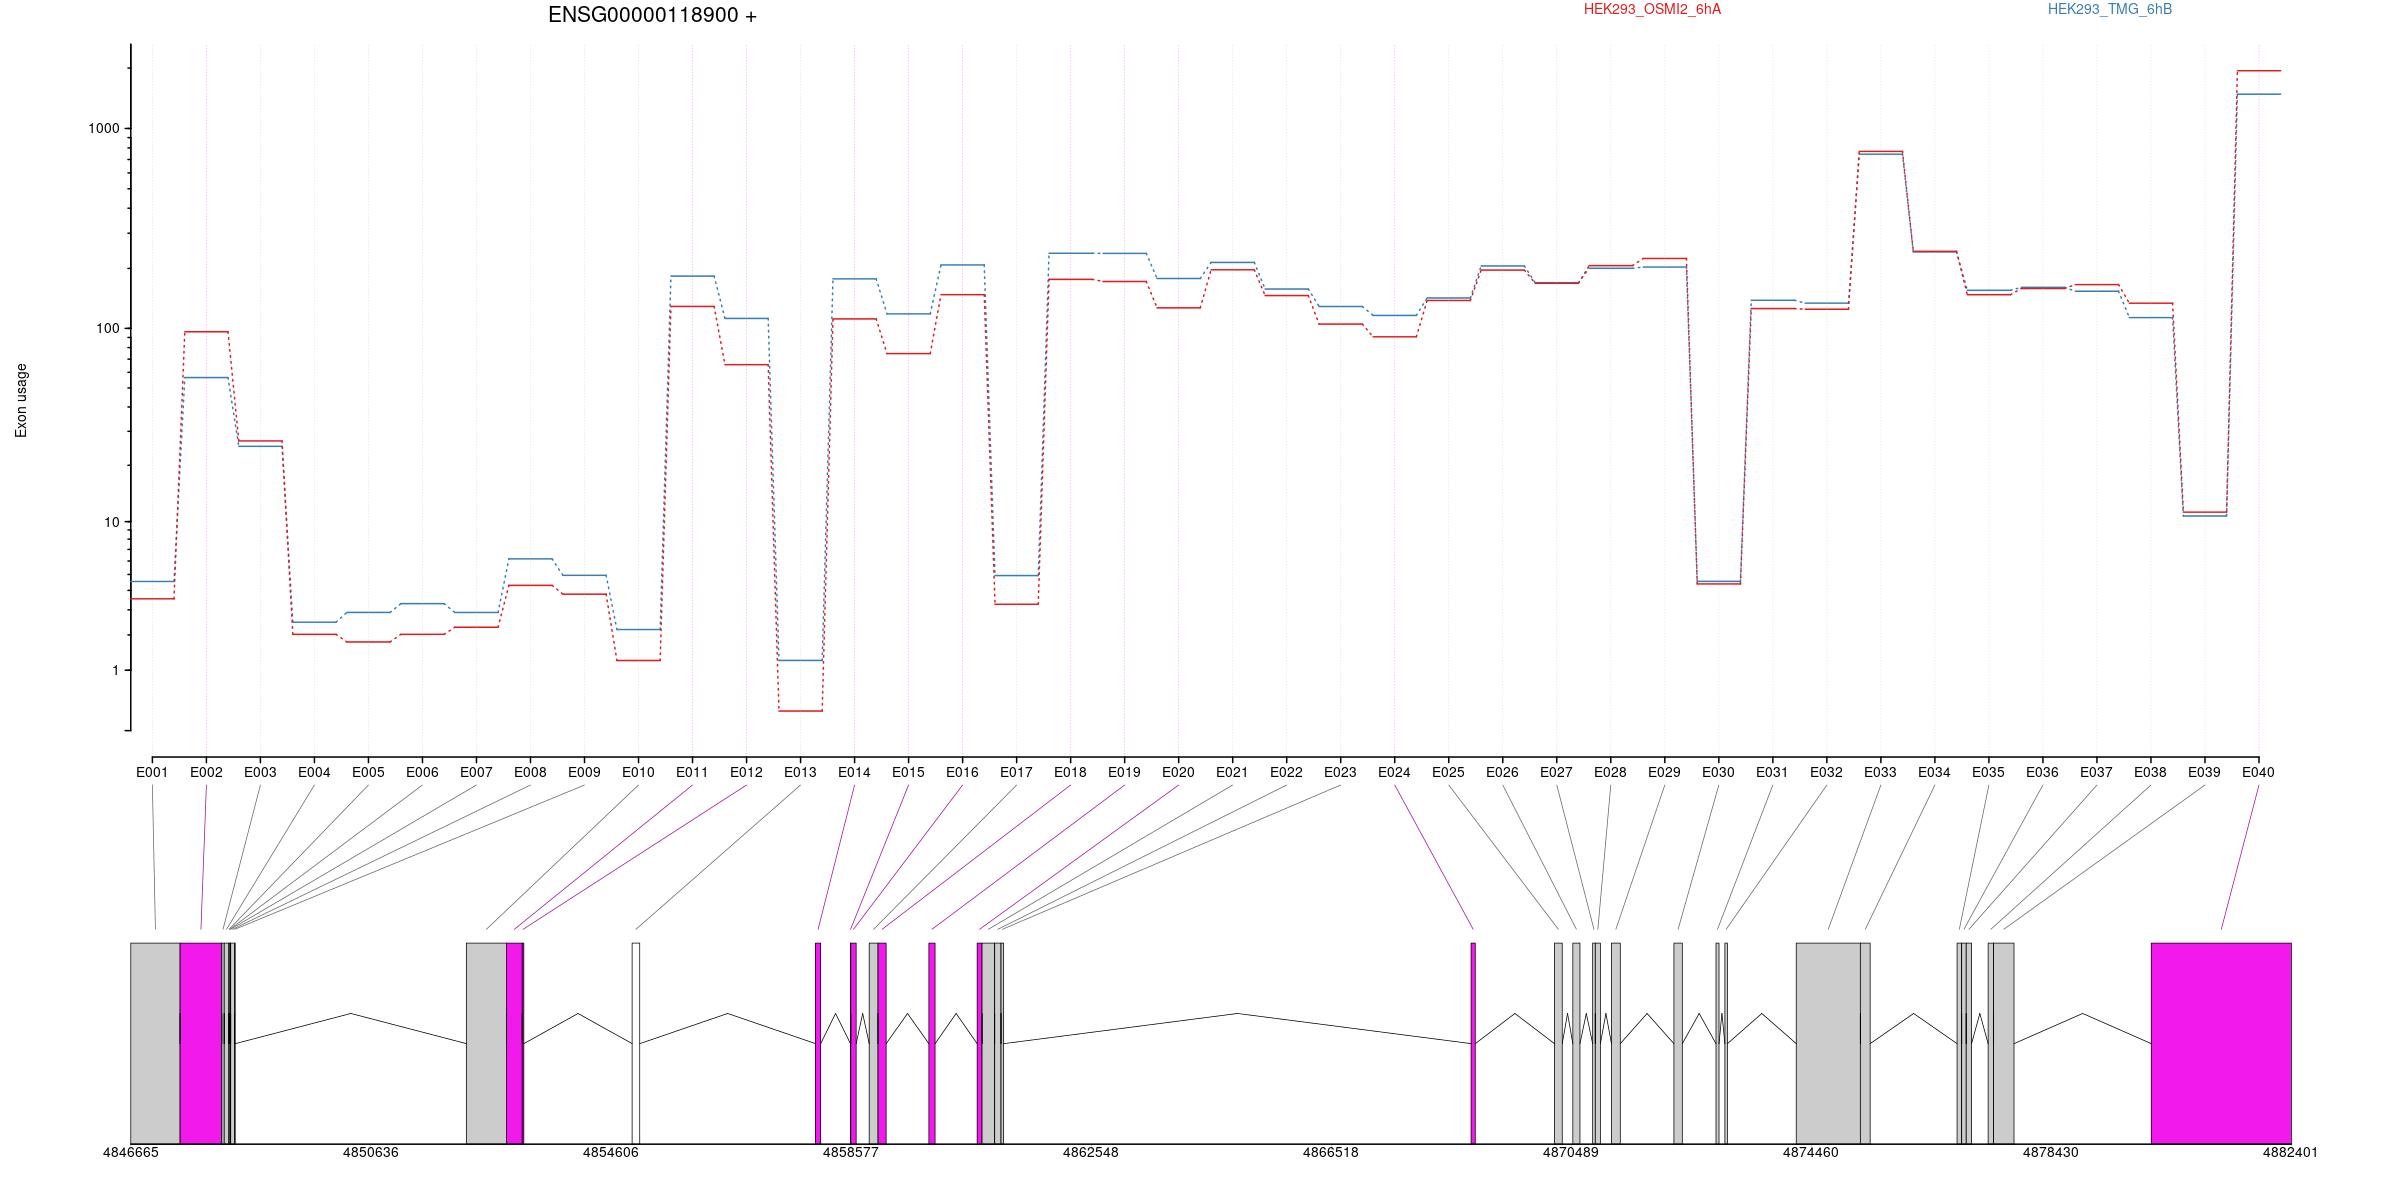Click exon label E020
2400x1200 pixels.
pos(1178,772)
